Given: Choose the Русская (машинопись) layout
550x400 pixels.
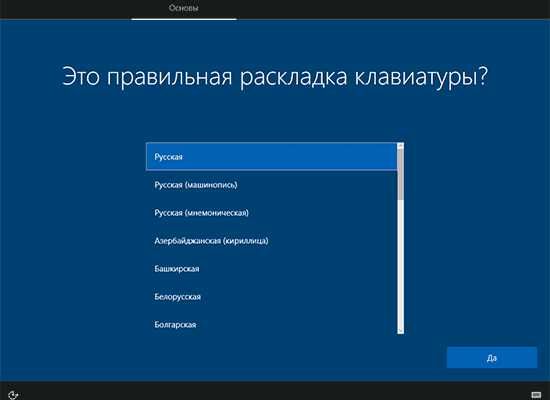Looking at the screenshot, I should point(272,185).
